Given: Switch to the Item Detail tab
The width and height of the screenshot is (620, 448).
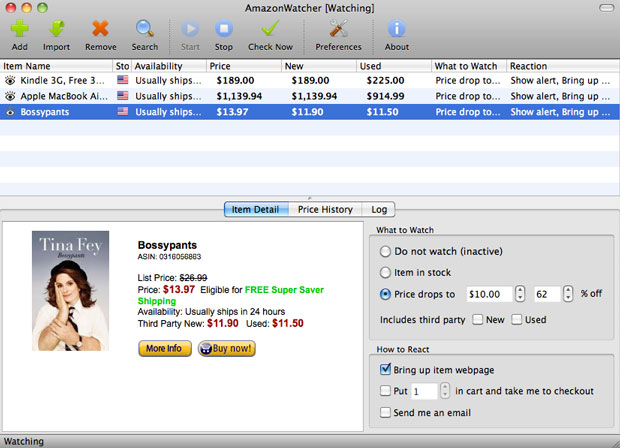Looking at the screenshot, I should (255, 210).
